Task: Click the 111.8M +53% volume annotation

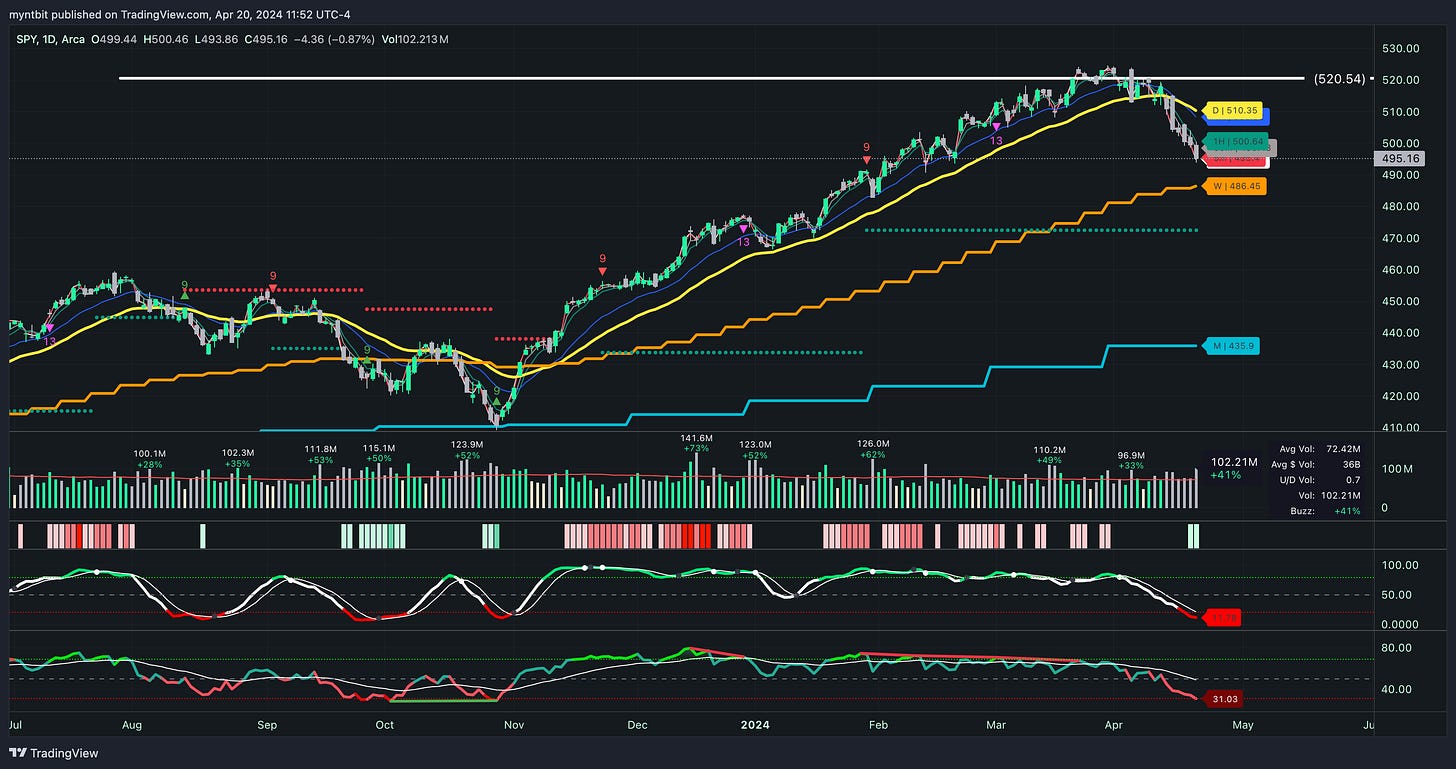Action: (320, 453)
